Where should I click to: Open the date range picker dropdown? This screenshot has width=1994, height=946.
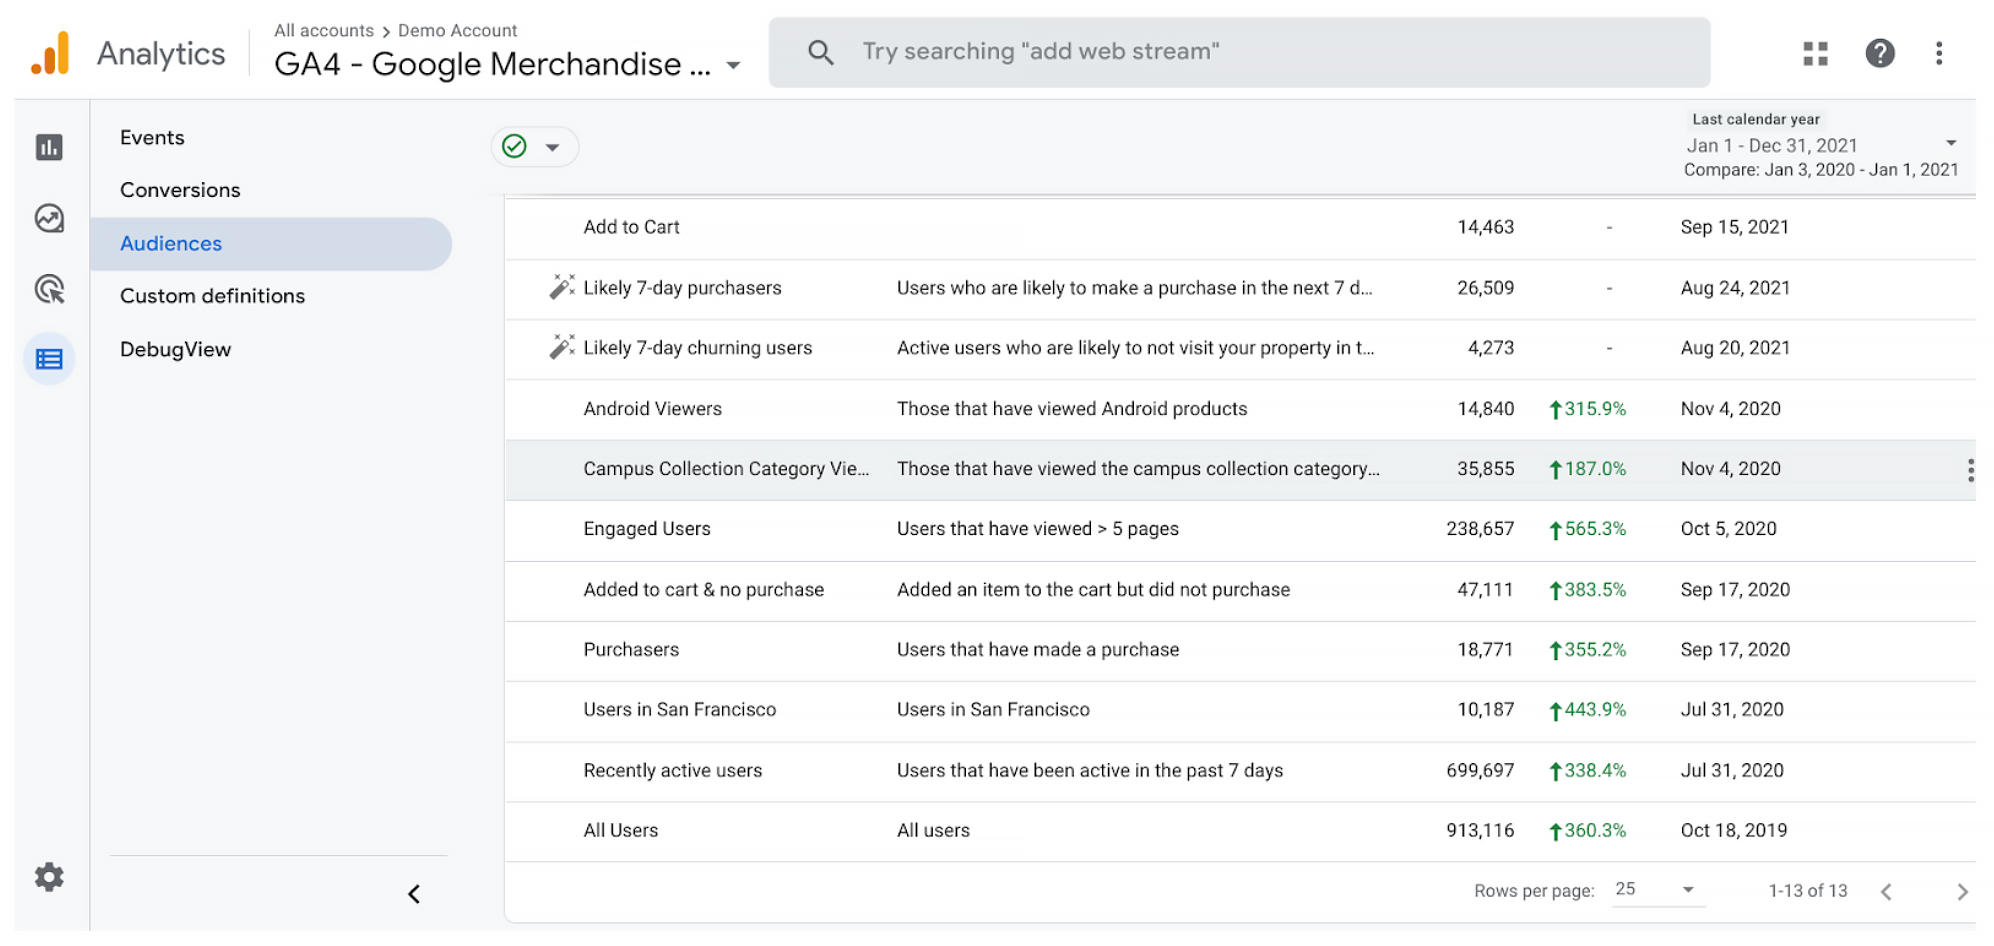[1950, 144]
